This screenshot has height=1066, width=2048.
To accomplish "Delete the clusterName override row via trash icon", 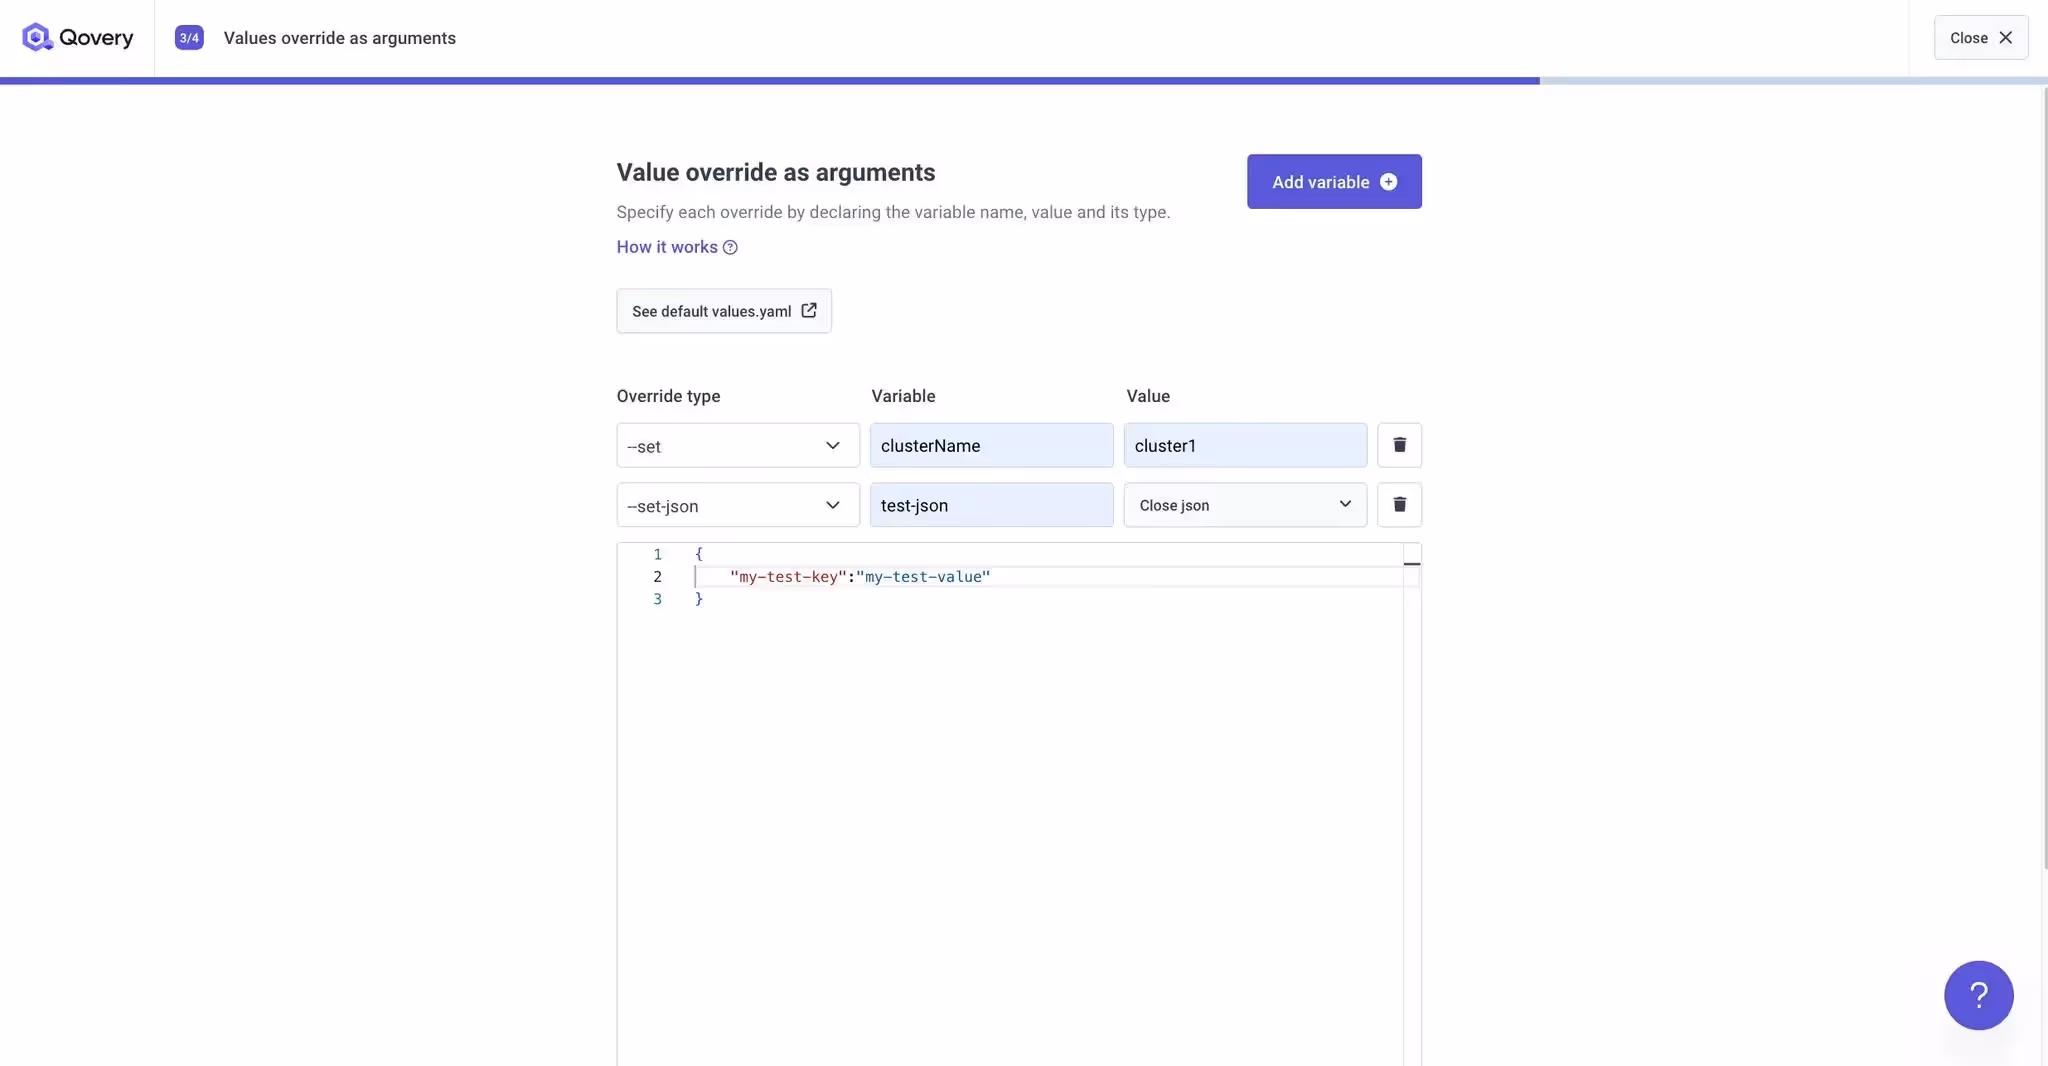I will [1398, 445].
